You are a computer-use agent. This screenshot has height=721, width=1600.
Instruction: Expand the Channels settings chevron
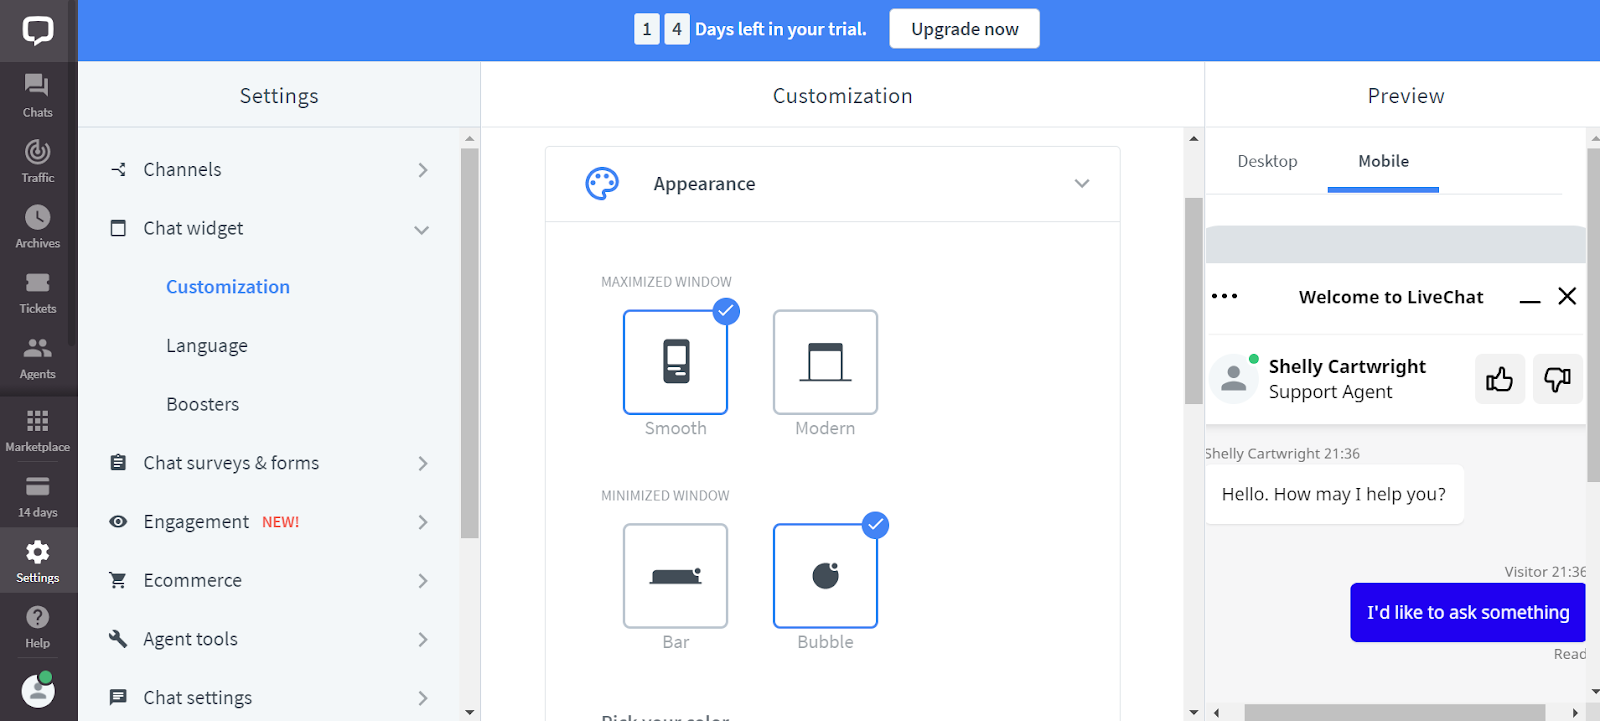click(423, 170)
